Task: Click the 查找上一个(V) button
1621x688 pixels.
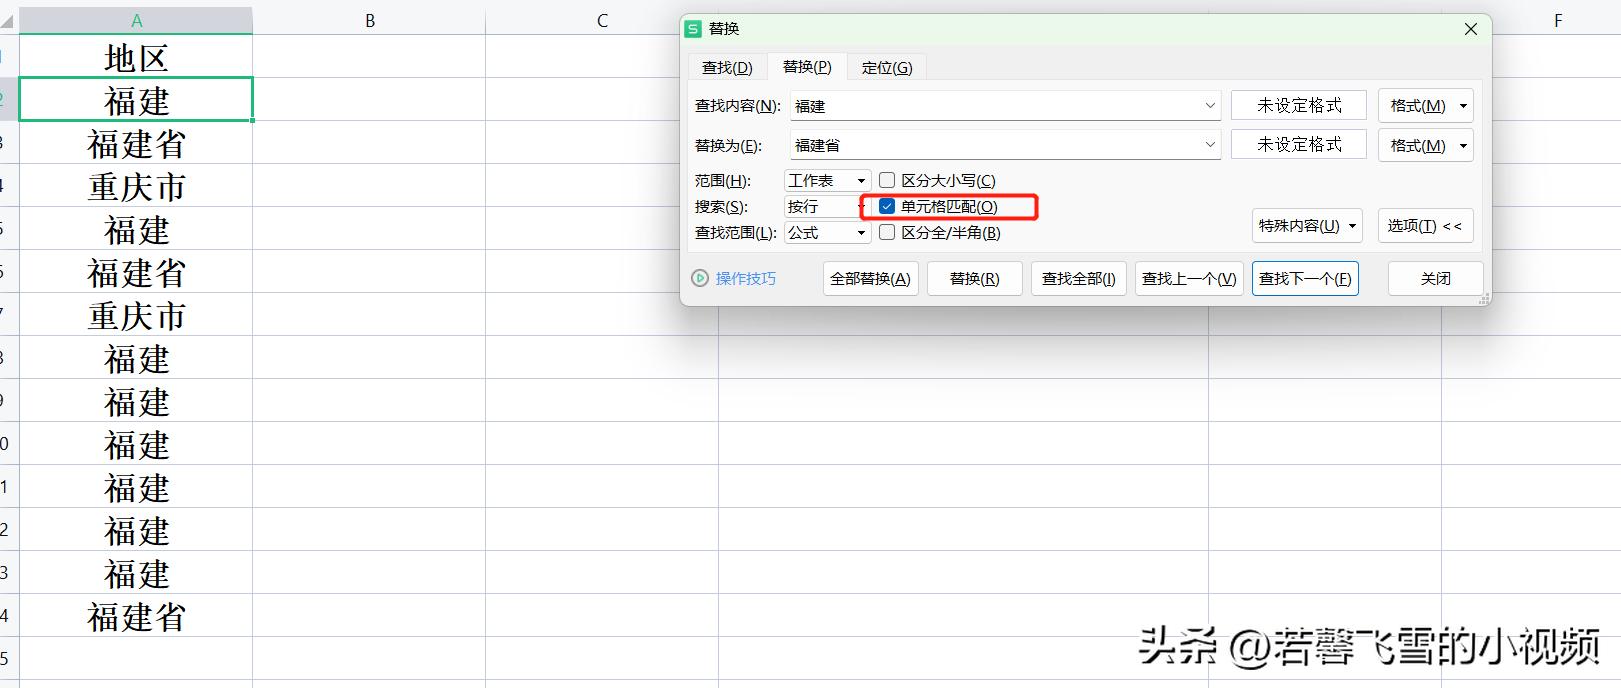Action: click(x=1189, y=278)
